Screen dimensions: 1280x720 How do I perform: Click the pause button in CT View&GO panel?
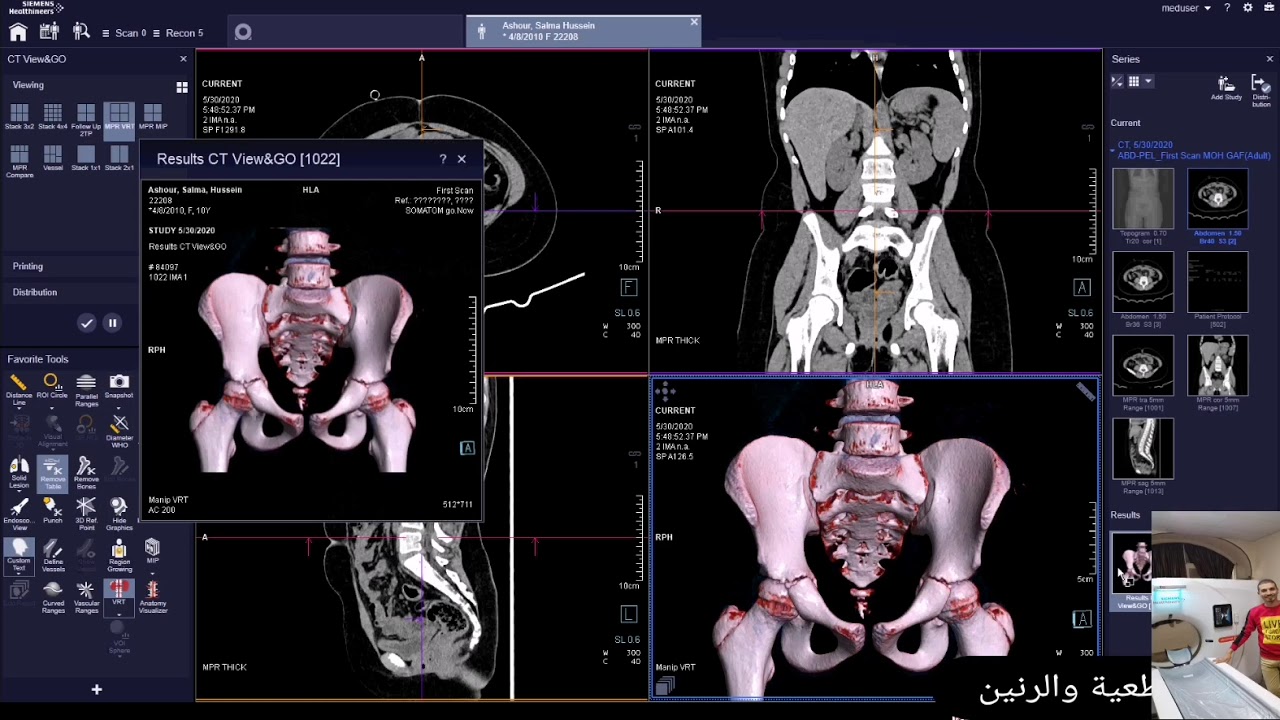112,323
